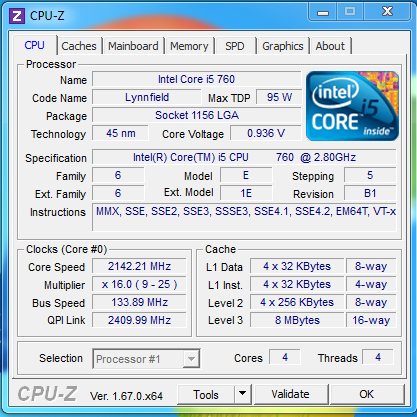Show the About tab
Viewport: 417px width, 417px height.
[330, 46]
